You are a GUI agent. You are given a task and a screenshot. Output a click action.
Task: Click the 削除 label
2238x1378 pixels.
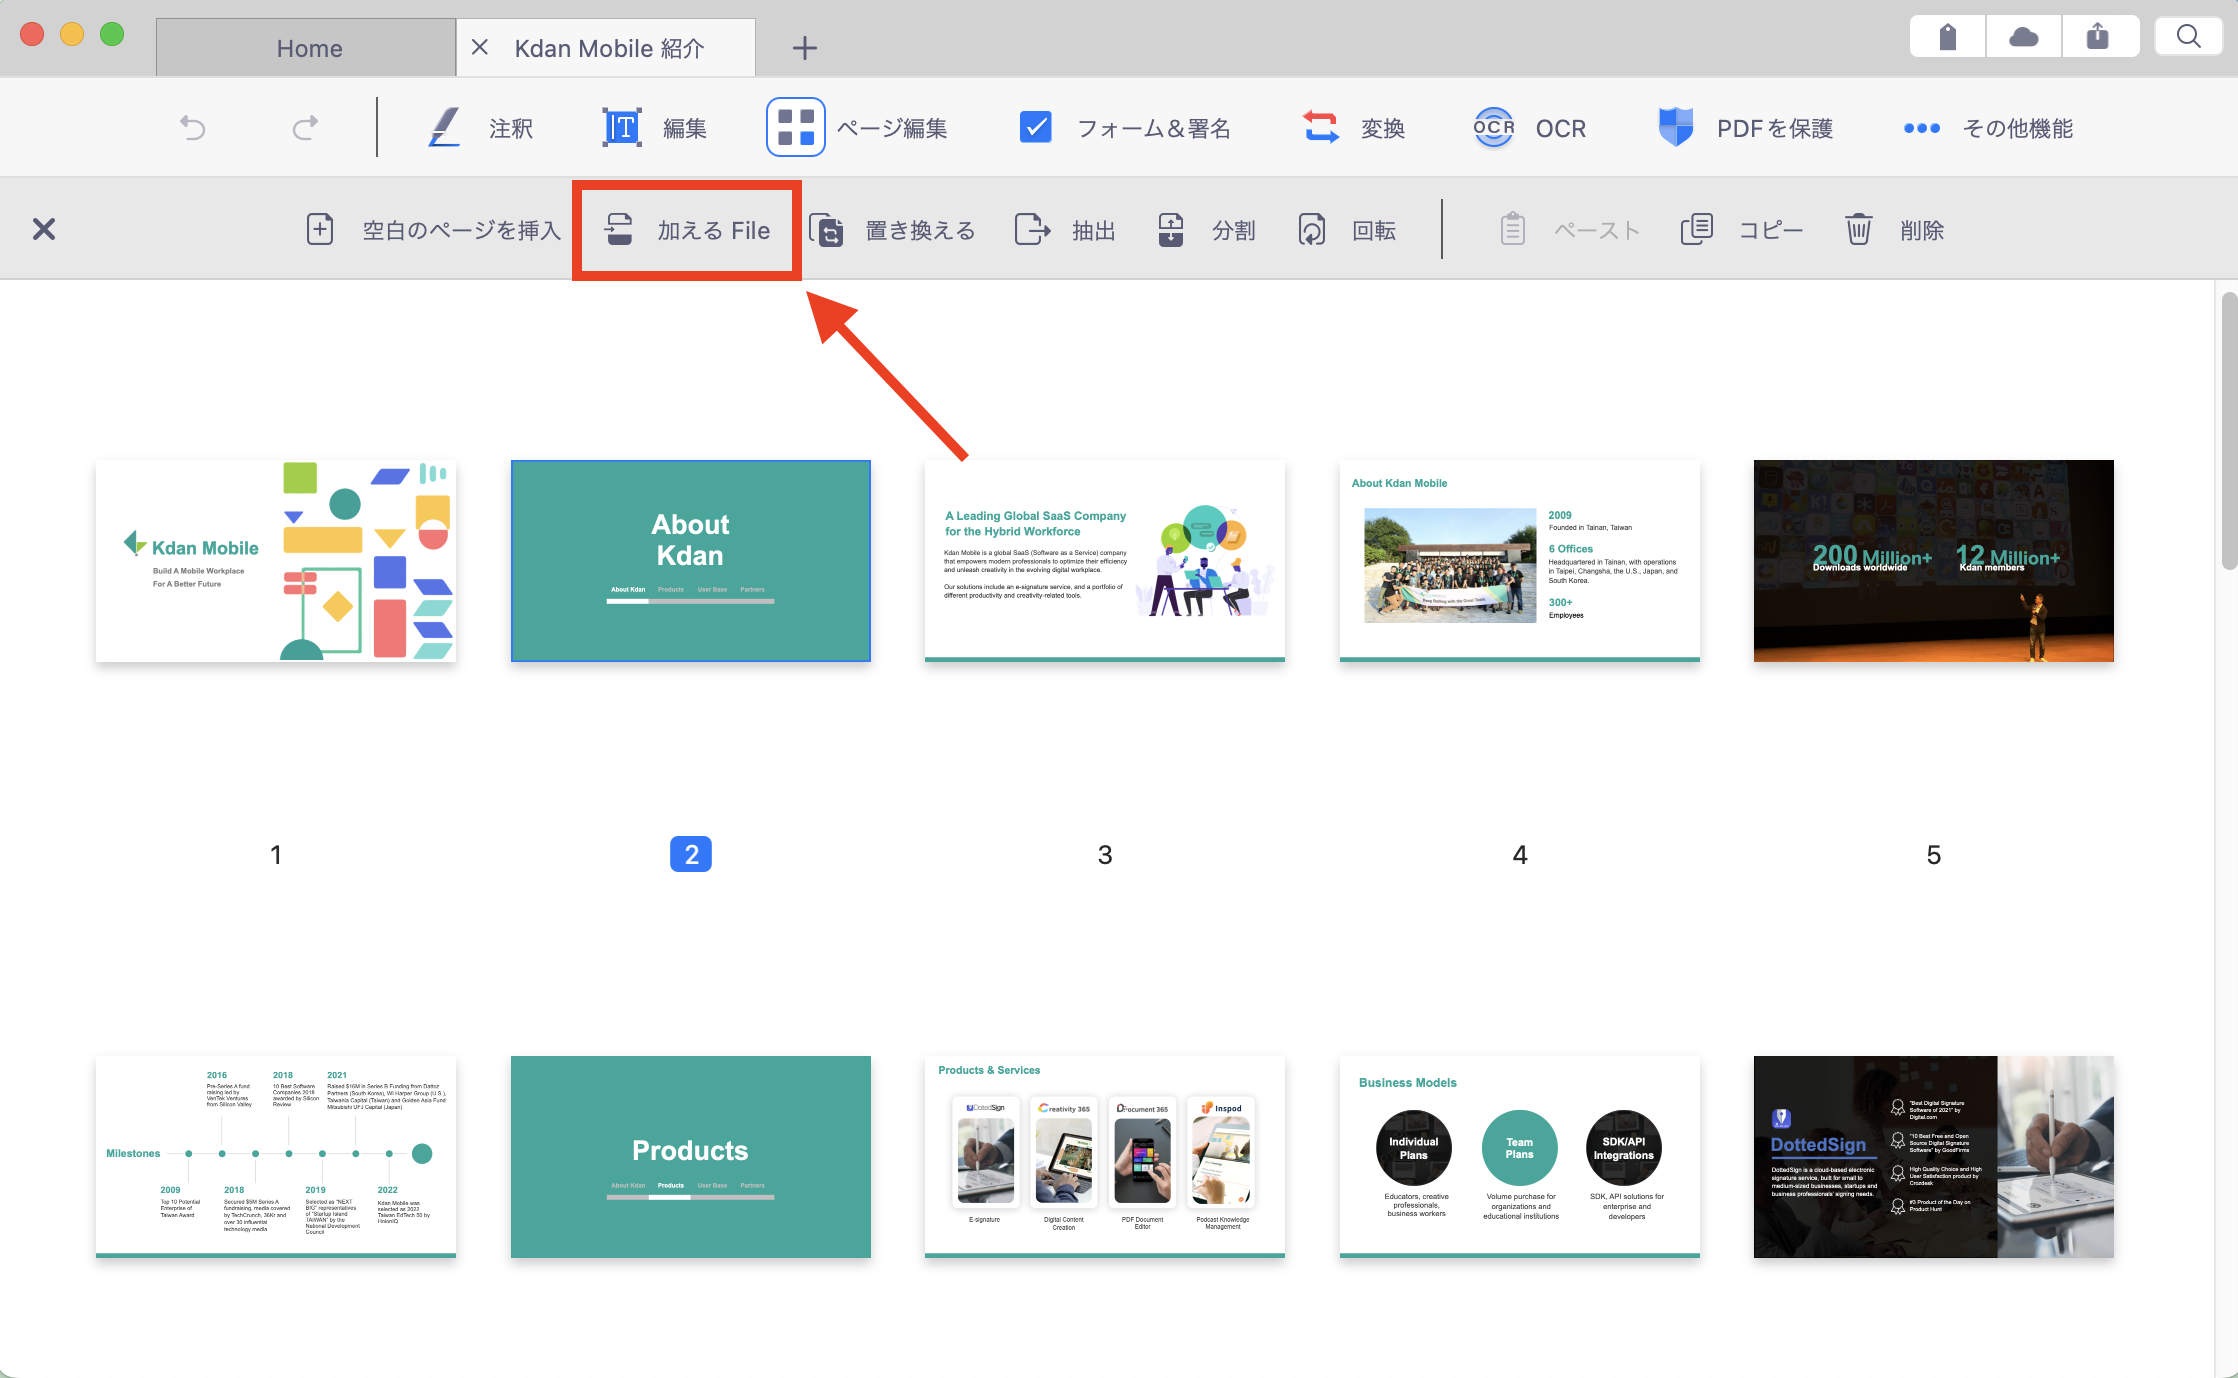[x=1922, y=230]
